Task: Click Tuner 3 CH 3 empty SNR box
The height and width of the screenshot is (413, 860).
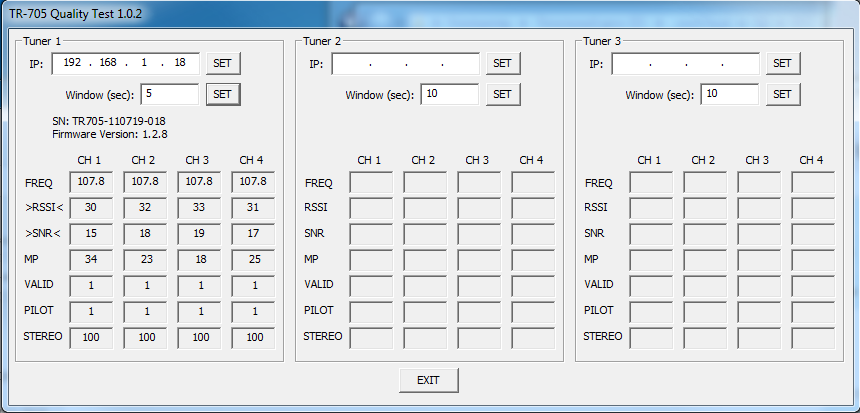Action: pos(759,234)
